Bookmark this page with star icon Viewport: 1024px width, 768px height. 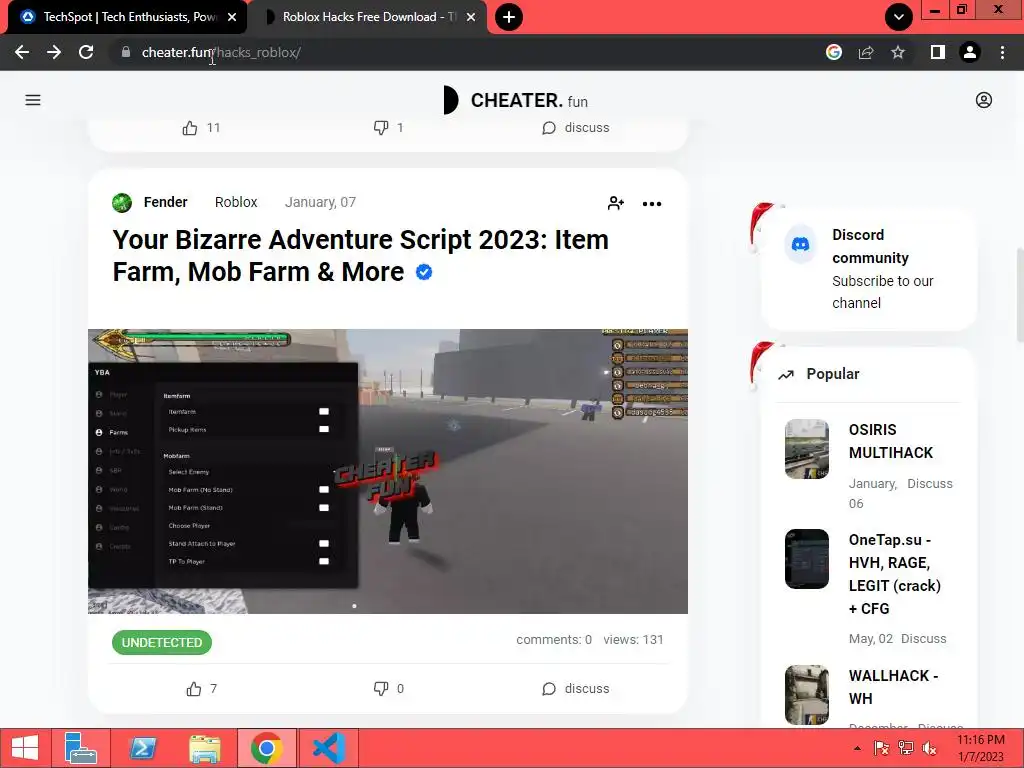(x=898, y=52)
